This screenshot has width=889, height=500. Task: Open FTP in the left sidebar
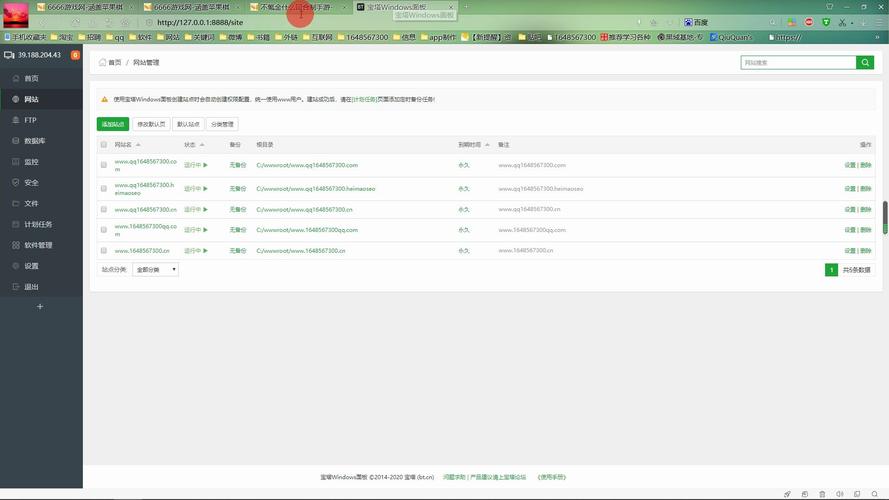[30, 120]
